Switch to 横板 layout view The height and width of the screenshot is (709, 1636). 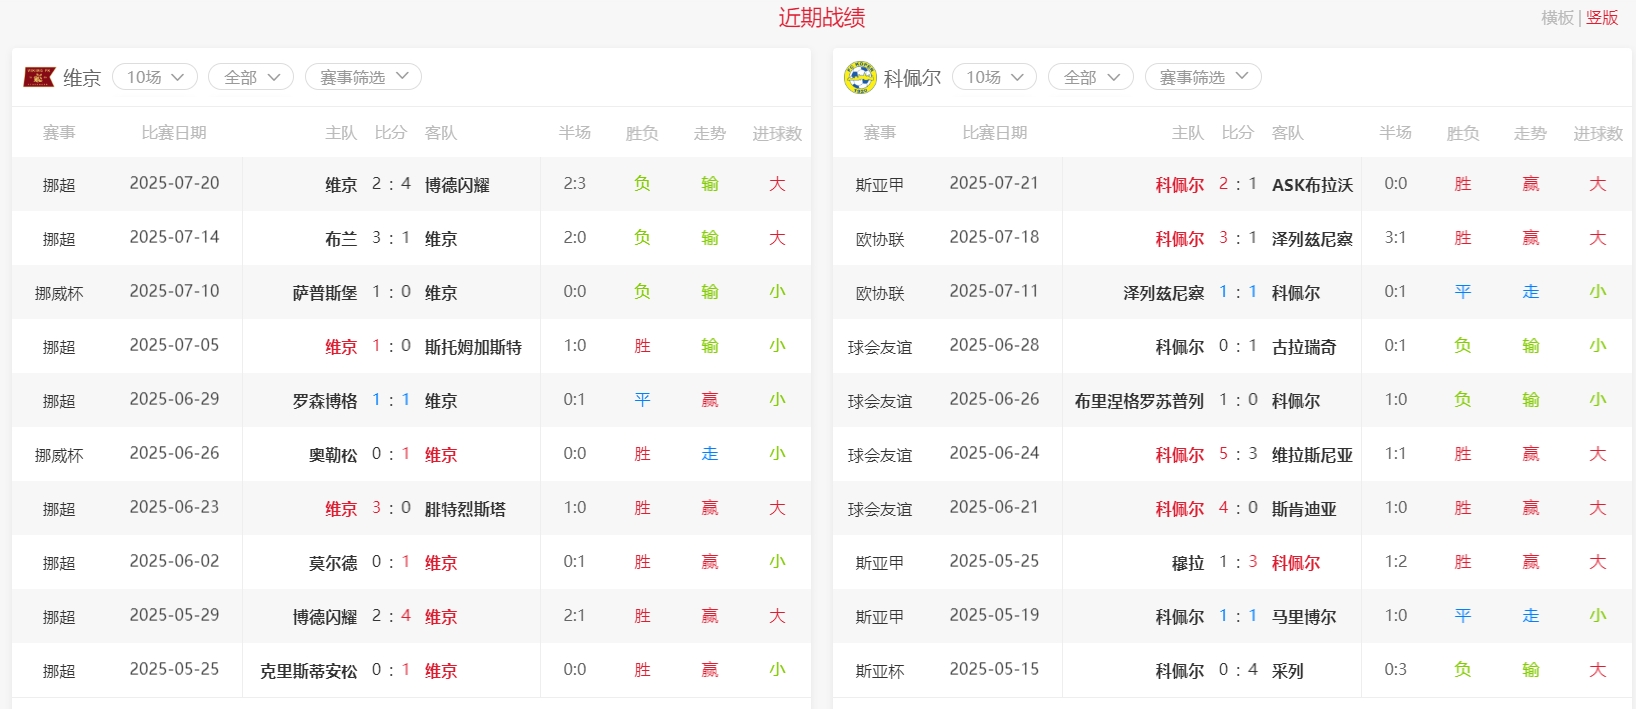pyautogui.click(x=1557, y=18)
